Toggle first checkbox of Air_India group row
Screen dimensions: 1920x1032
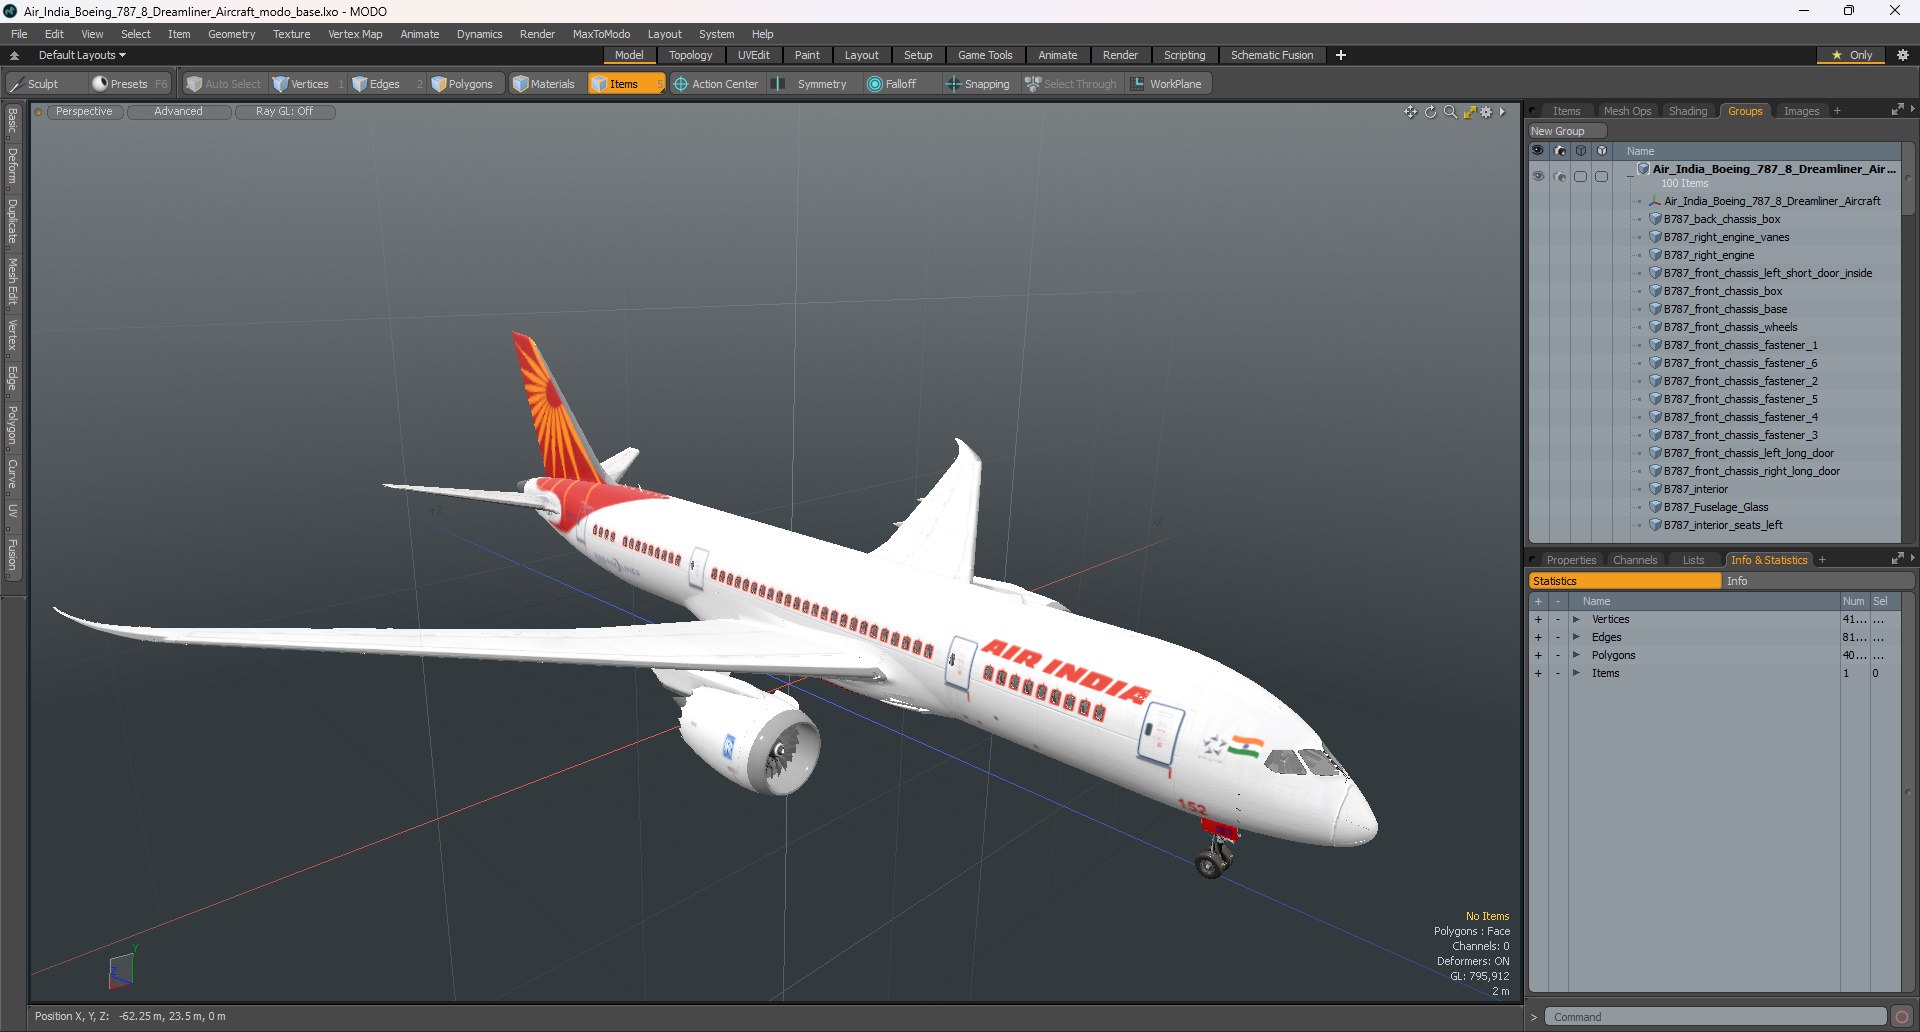(1581, 176)
